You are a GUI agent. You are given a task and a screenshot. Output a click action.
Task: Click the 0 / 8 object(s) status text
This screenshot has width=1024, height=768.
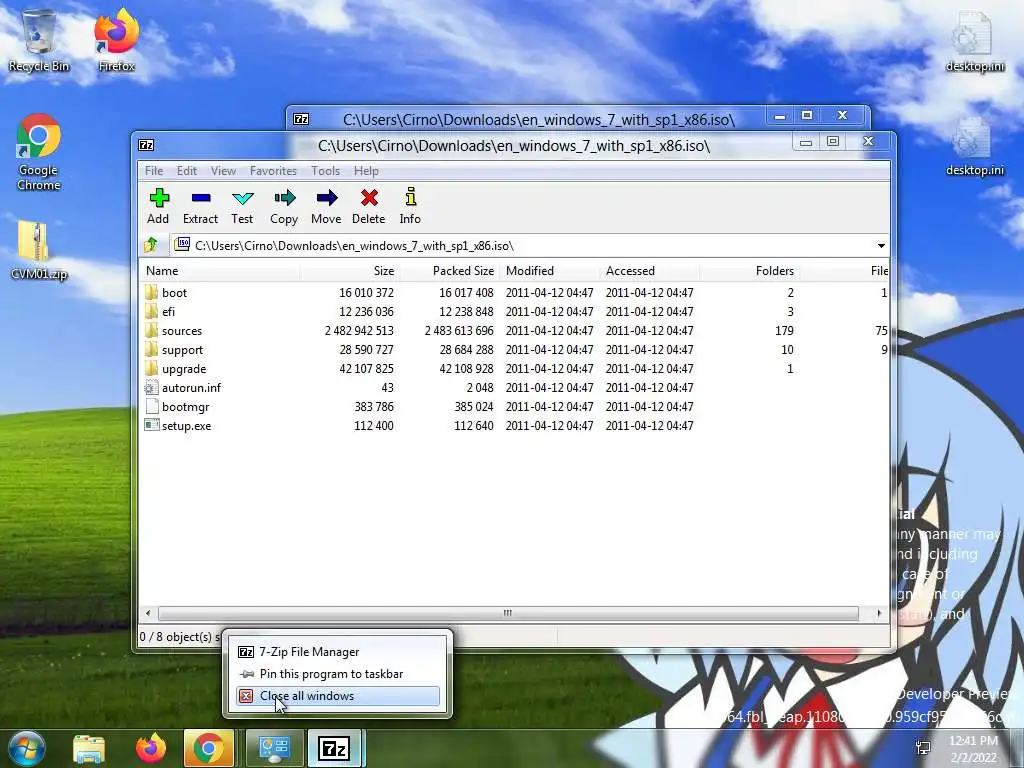coord(180,637)
